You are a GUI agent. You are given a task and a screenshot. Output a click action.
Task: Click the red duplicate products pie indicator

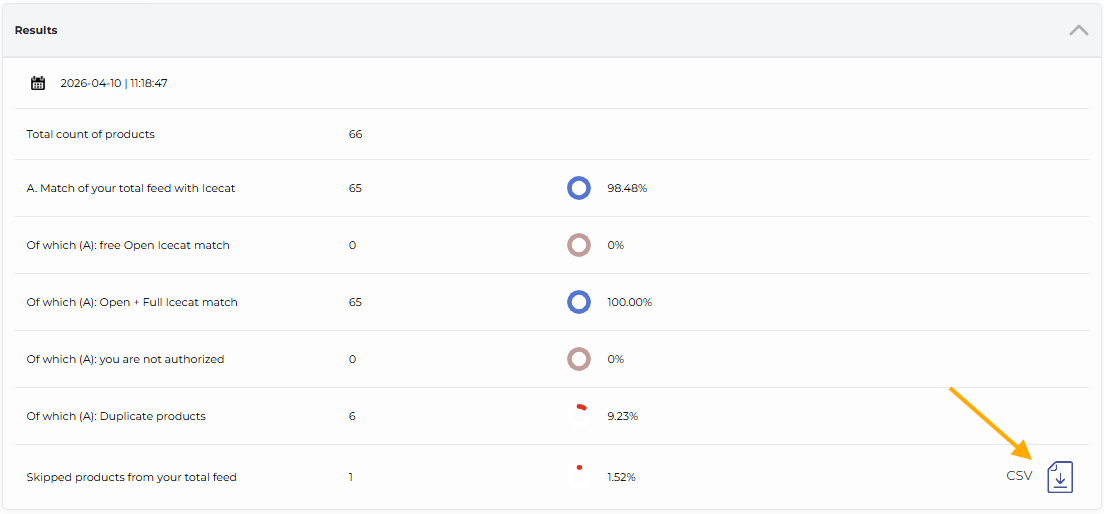[x=581, y=408]
